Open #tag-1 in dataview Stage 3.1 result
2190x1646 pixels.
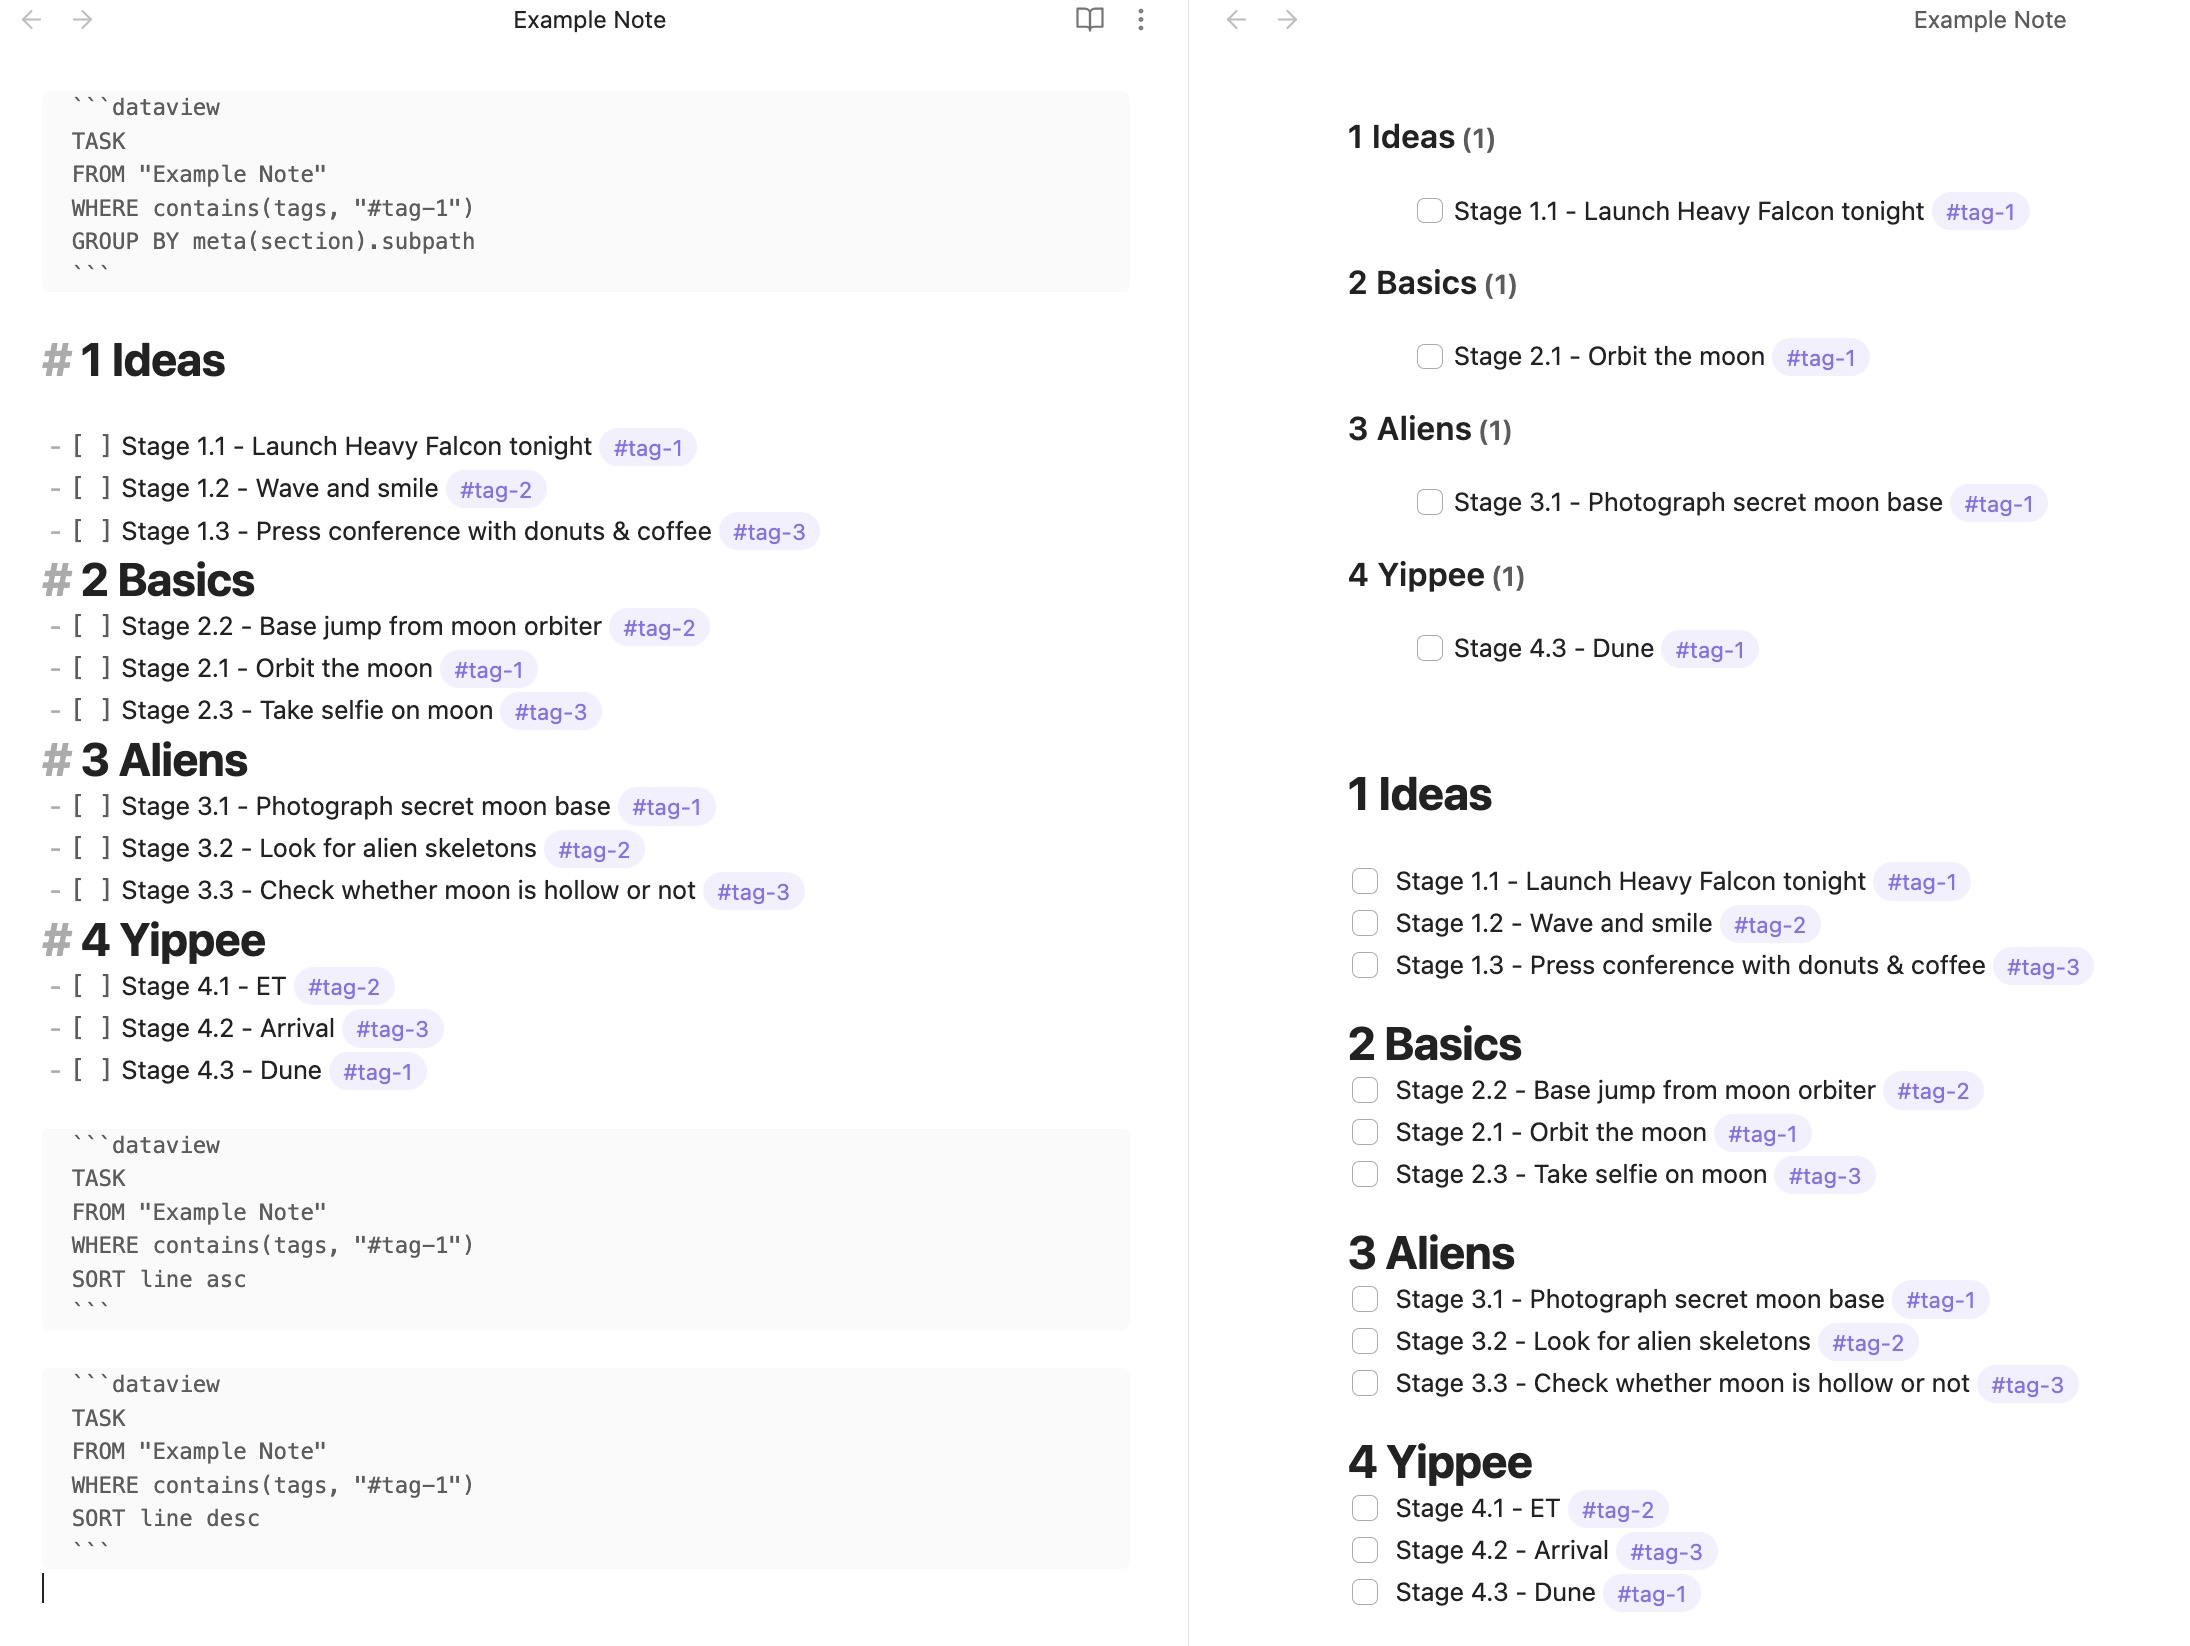(x=1998, y=504)
